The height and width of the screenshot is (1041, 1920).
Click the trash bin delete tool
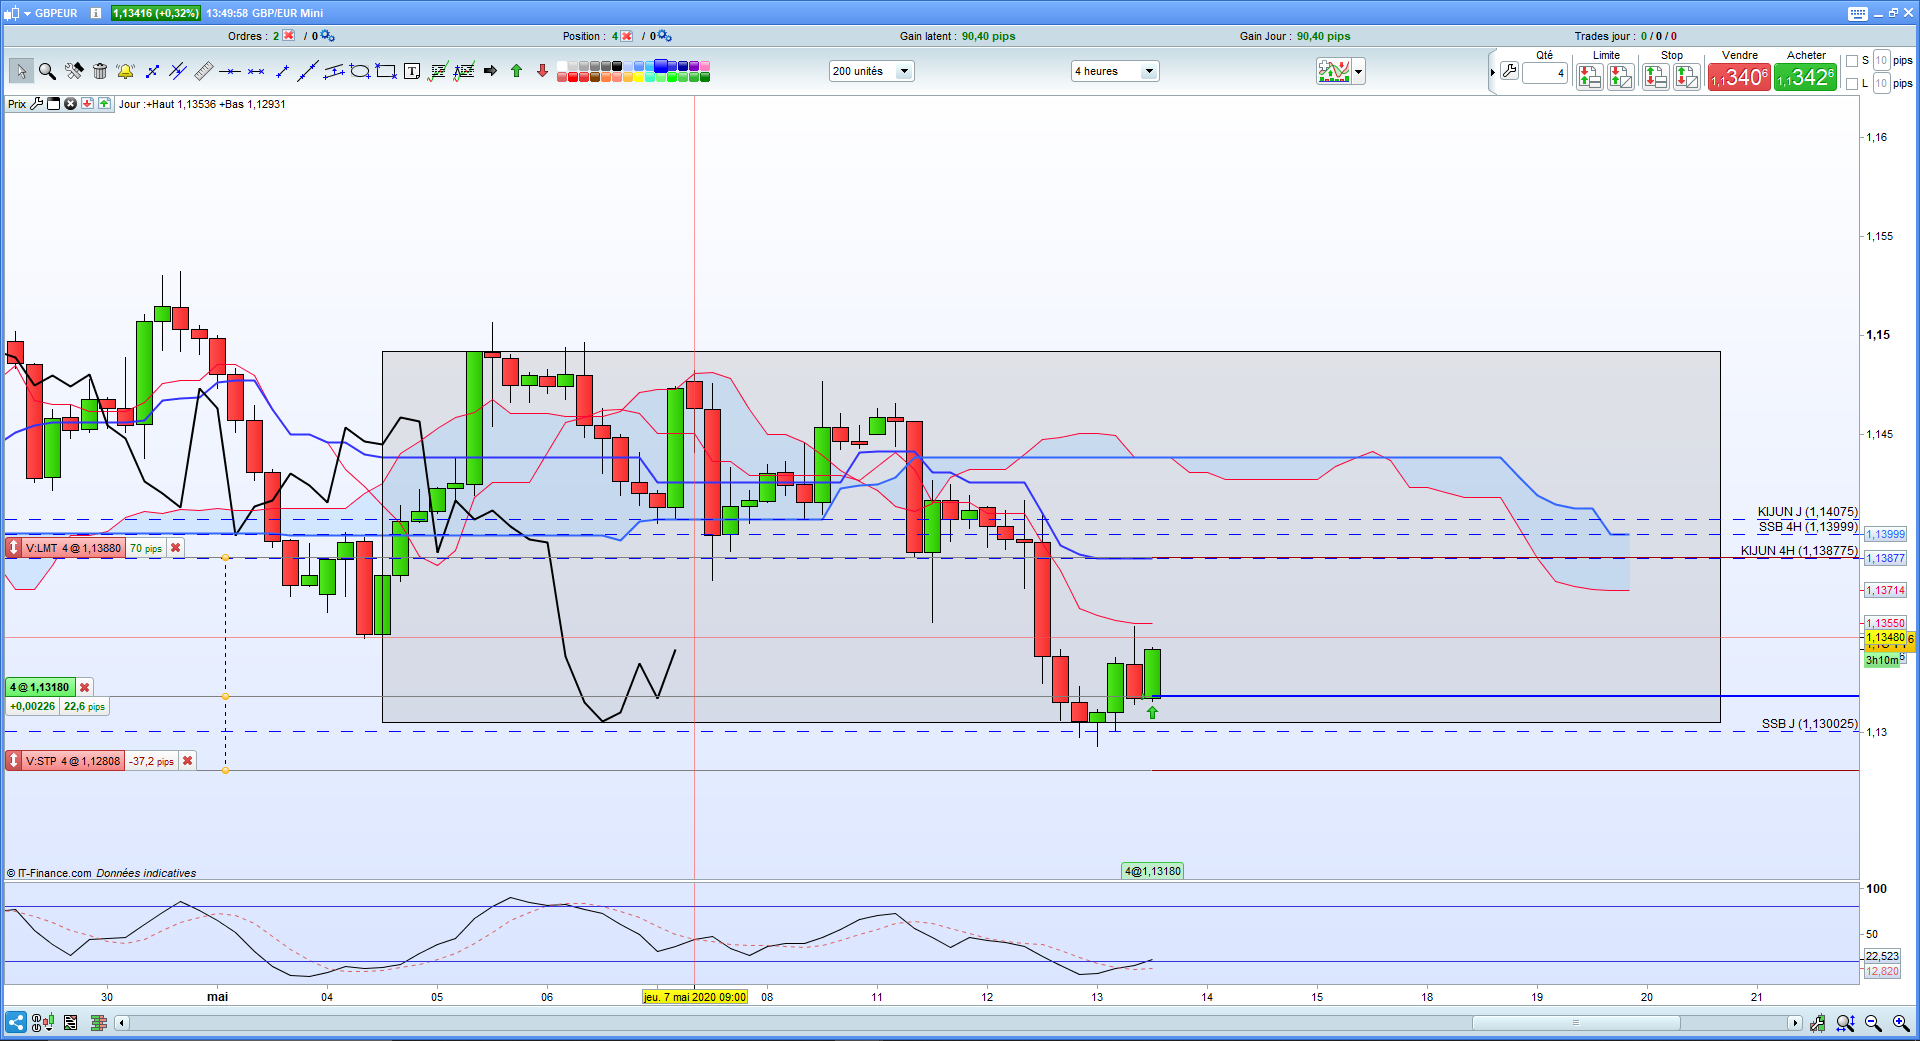point(100,71)
